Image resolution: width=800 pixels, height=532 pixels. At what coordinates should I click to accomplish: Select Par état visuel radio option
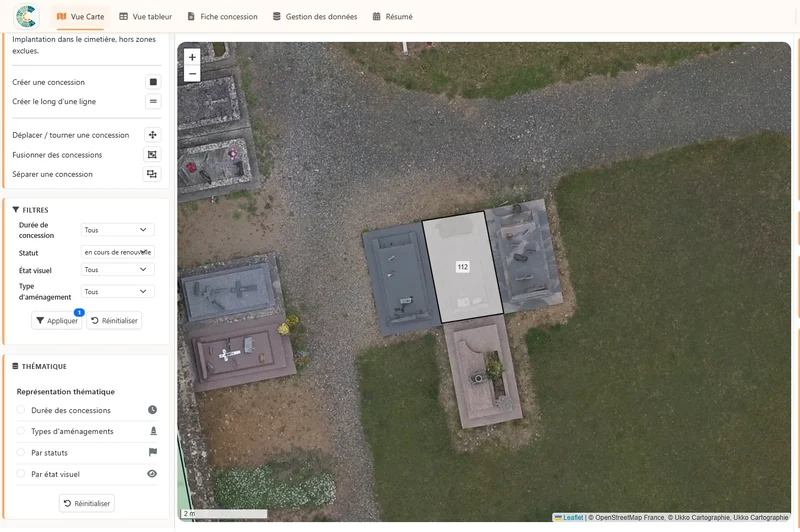[x=20, y=474]
